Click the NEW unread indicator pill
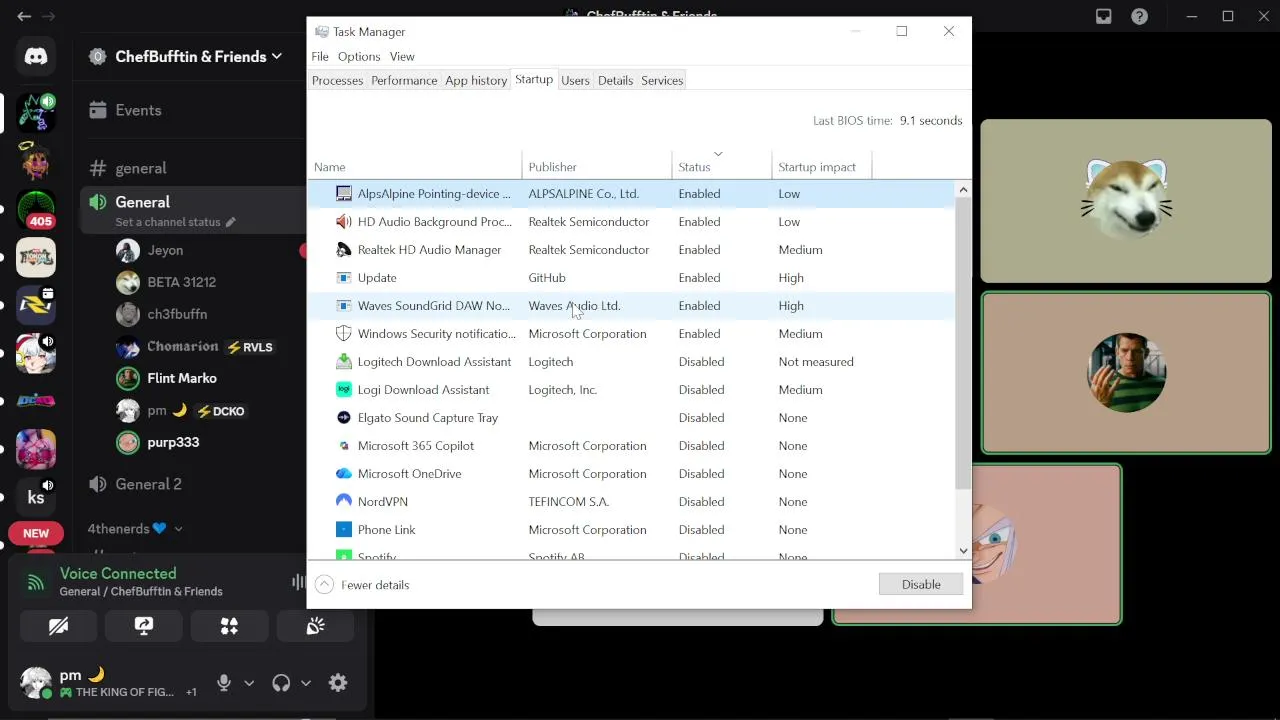Image resolution: width=1280 pixels, height=720 pixels. point(36,533)
